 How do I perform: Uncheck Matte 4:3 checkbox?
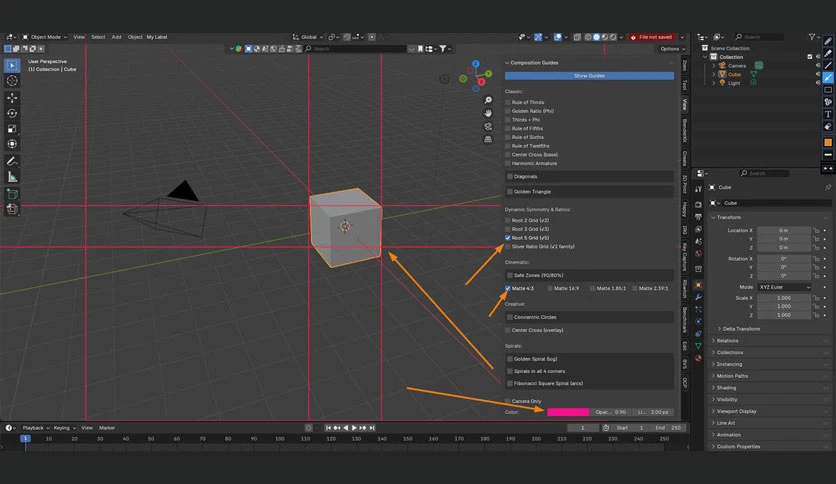[508, 288]
